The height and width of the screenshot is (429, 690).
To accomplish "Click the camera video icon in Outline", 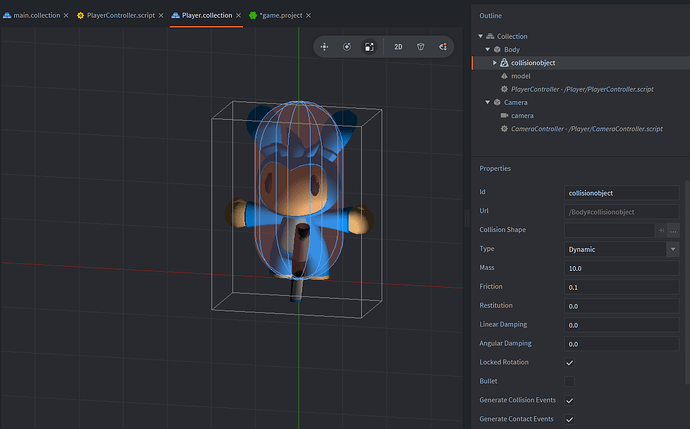I will coord(504,115).
